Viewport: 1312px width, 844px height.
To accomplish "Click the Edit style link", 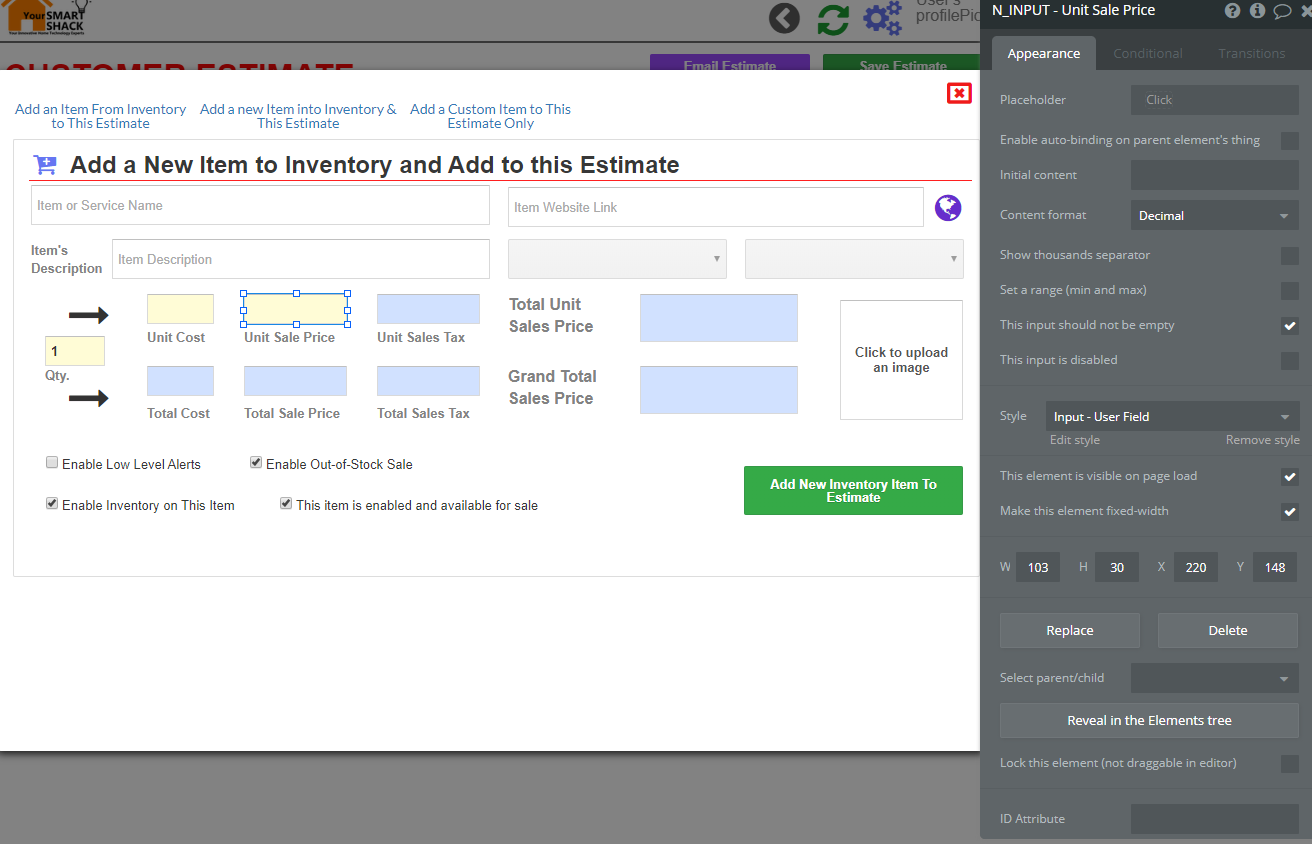I will (1075, 440).
